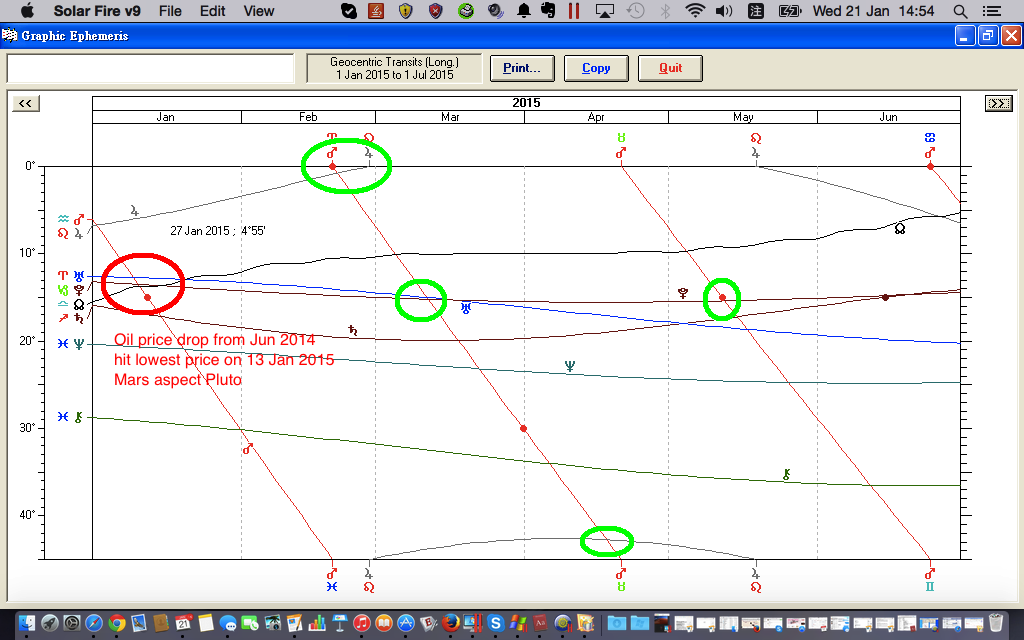Open the Downloads folder in the Dock
The height and width of the screenshot is (640, 1024).
617,623
